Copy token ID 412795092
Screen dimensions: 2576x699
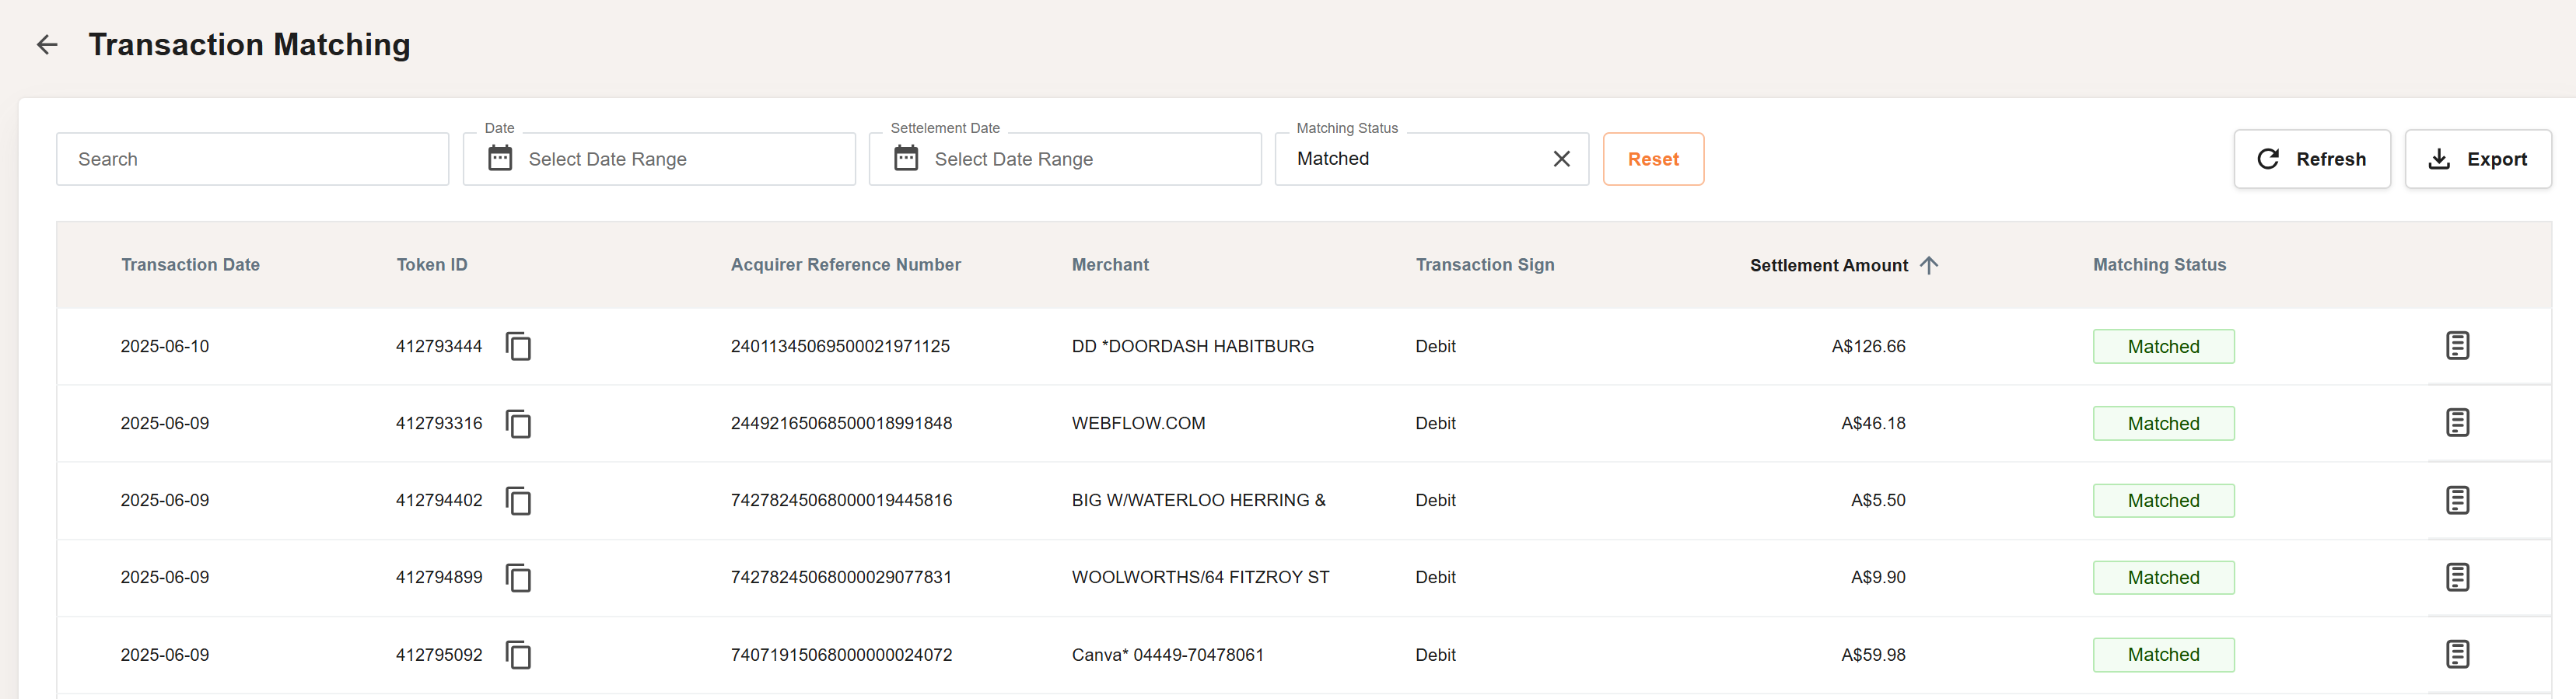pyautogui.click(x=518, y=655)
